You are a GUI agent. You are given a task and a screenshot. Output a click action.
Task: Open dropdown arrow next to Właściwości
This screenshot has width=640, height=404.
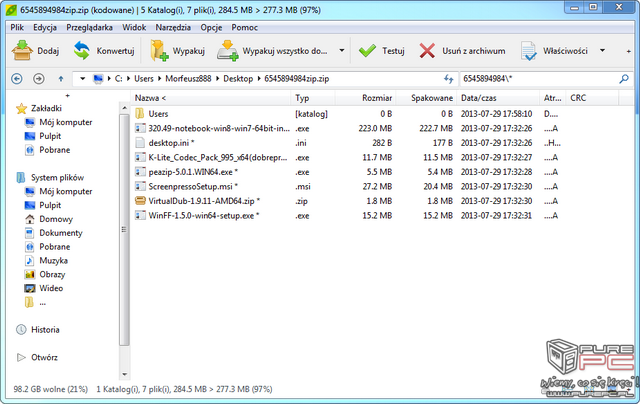click(602, 51)
